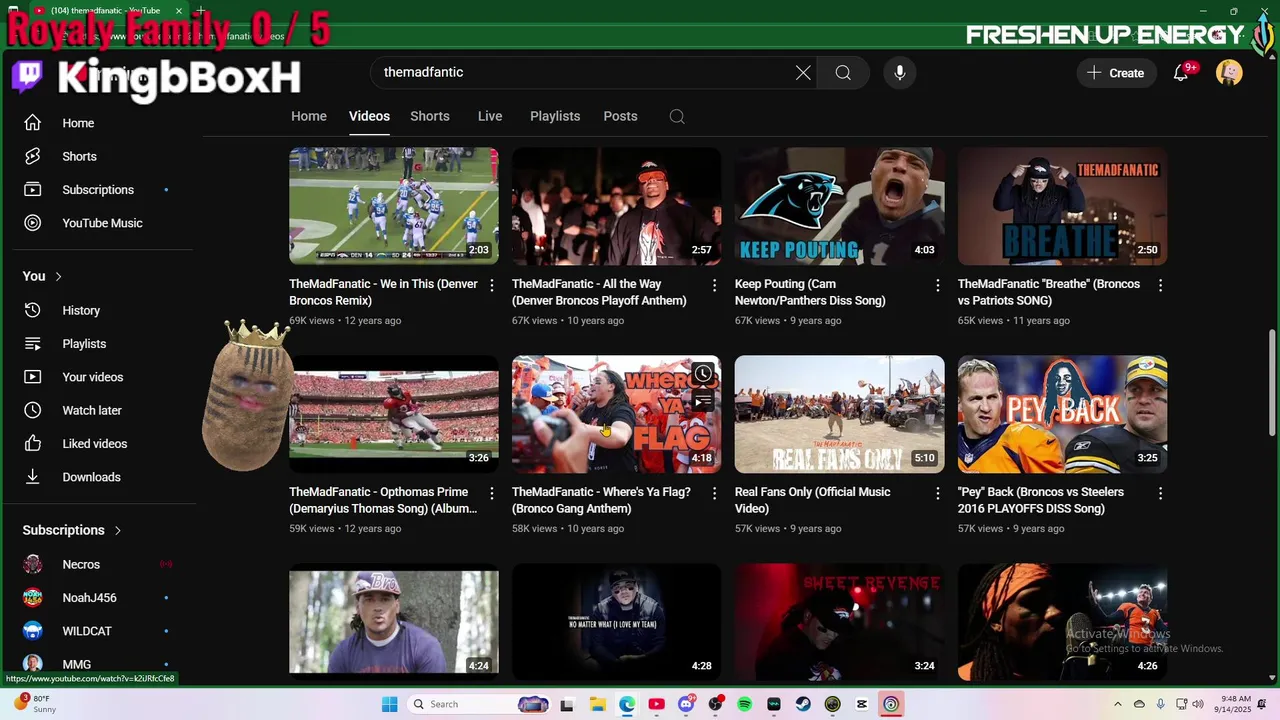The width and height of the screenshot is (1280, 720).
Task: Add Where's Ya Flag to queue
Action: [x=703, y=401]
